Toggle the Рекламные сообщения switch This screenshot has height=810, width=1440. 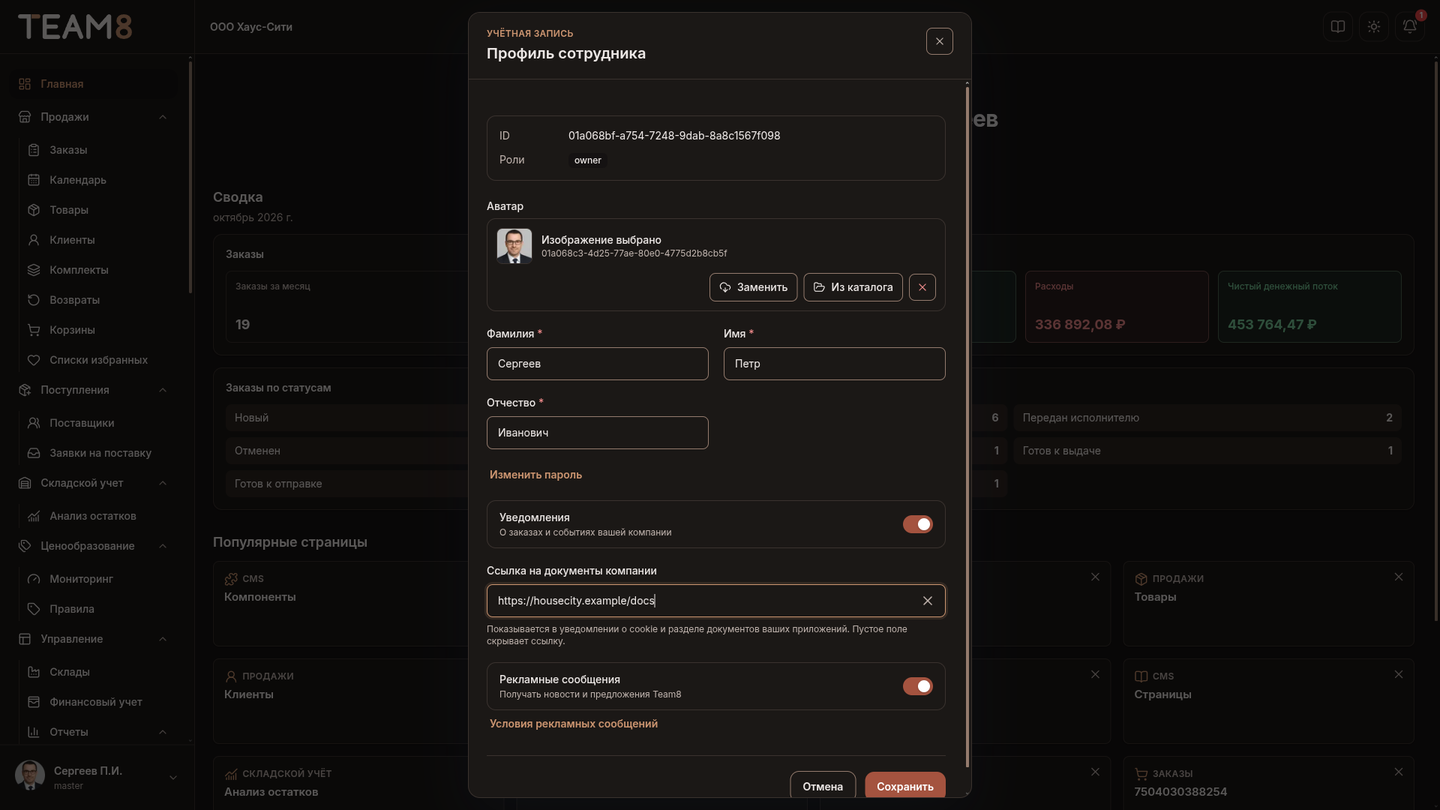[918, 686]
